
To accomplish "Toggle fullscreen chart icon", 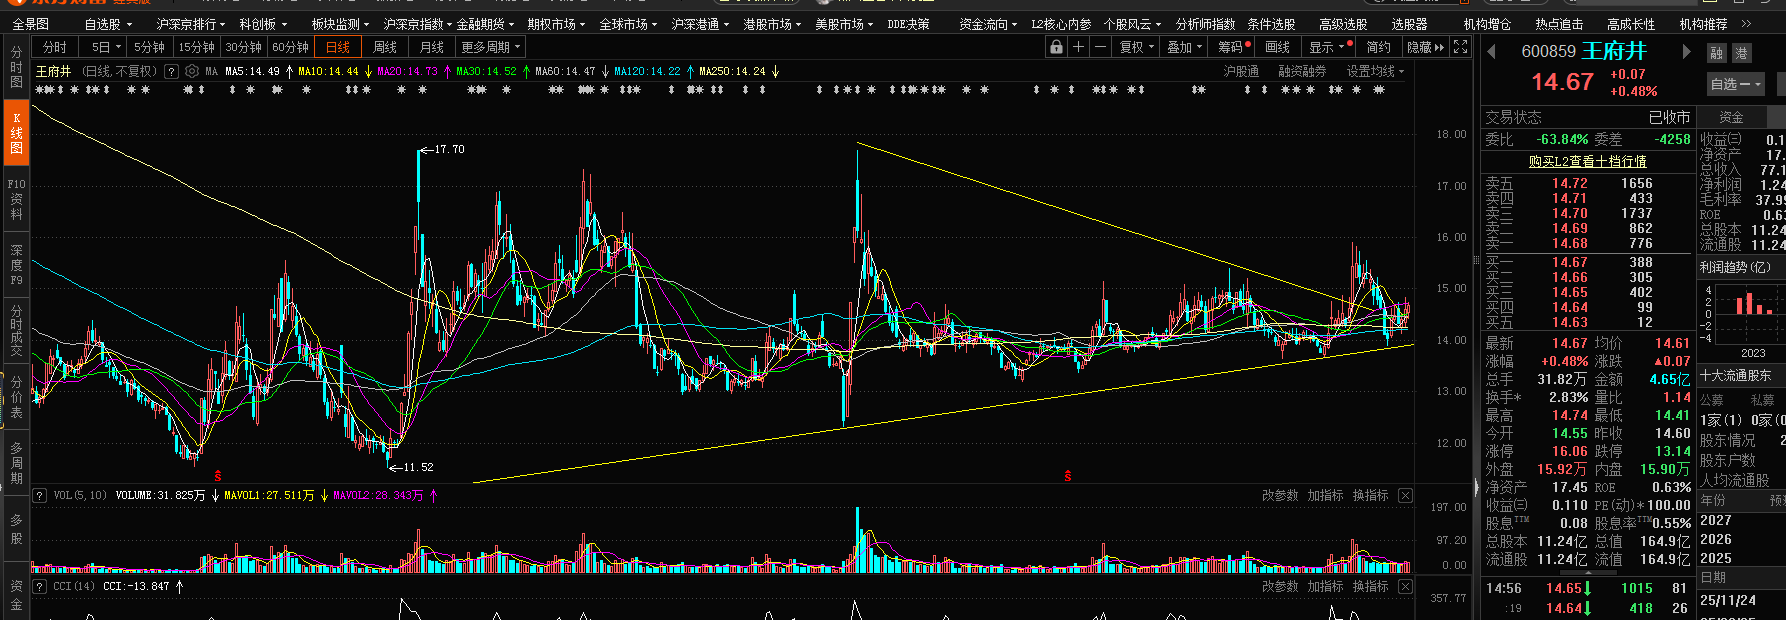I will [x=1460, y=47].
